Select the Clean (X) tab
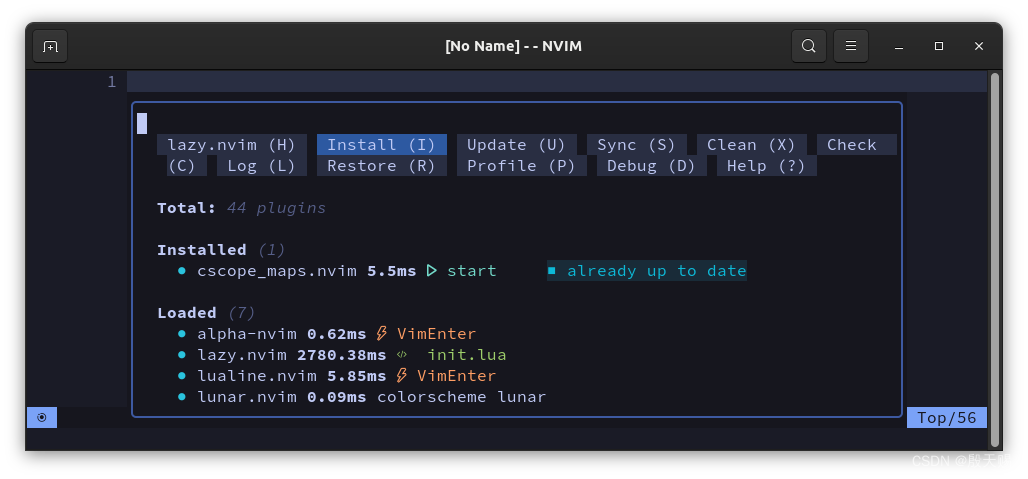Image resolution: width=1028 pixels, height=479 pixels. click(751, 145)
